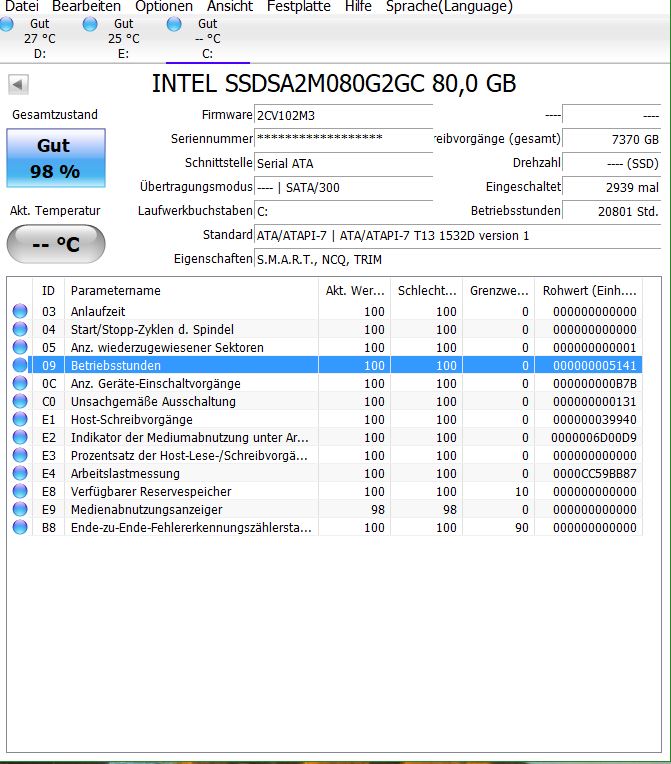The height and width of the screenshot is (764, 671).
Task: Open the Optionen menu
Action: (x=164, y=6)
